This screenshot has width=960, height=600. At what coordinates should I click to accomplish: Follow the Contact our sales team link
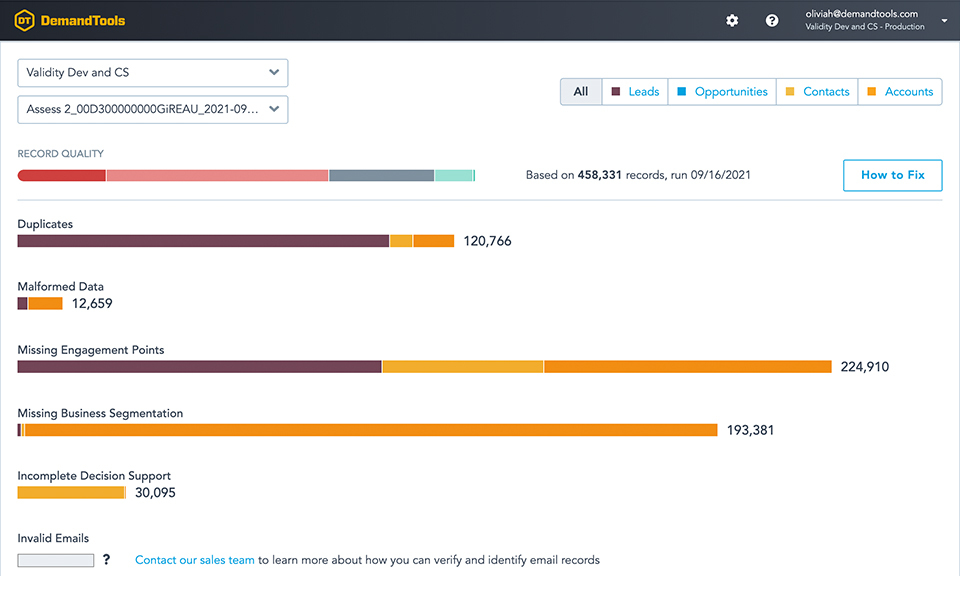195,560
